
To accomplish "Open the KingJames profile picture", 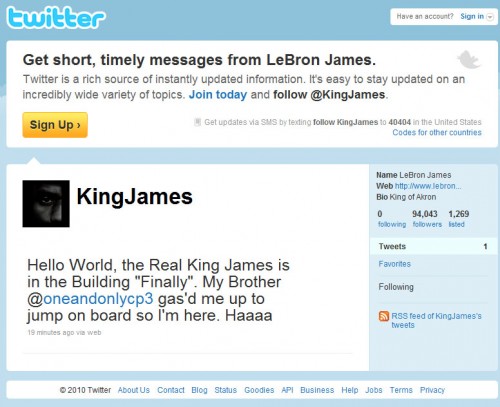I will pyautogui.click(x=46, y=204).
